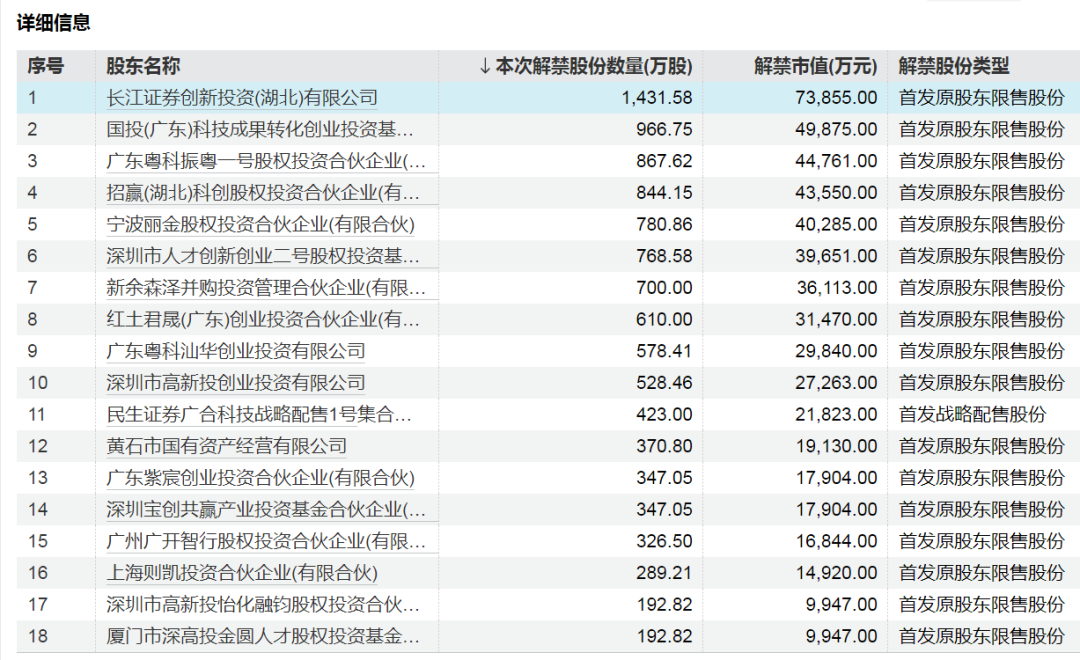This screenshot has height=660, width=1080.
Task: Open shareholder link 广州广开智行股权投资合伙企业
Action: (266, 542)
